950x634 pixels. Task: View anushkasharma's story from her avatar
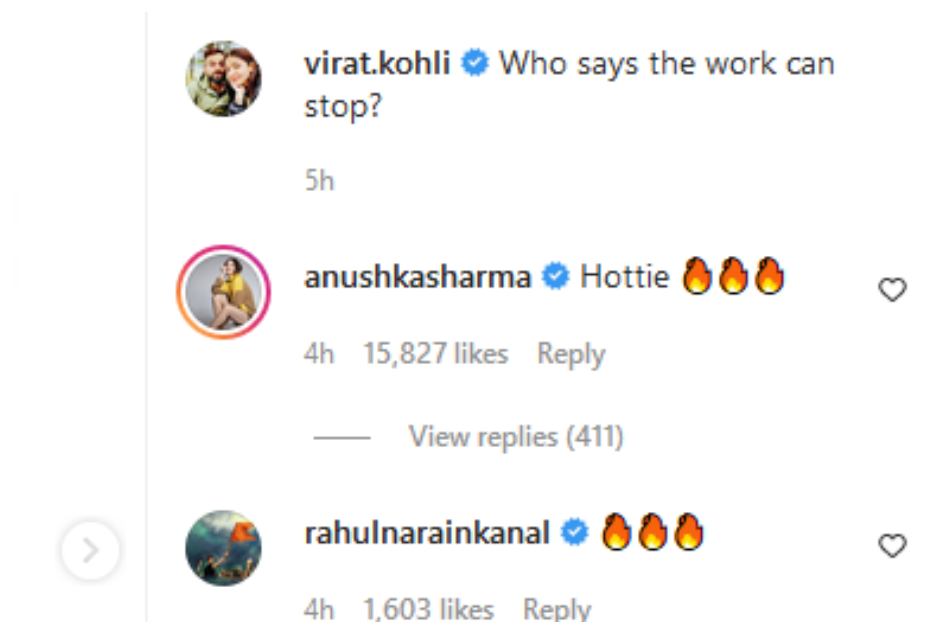(224, 292)
